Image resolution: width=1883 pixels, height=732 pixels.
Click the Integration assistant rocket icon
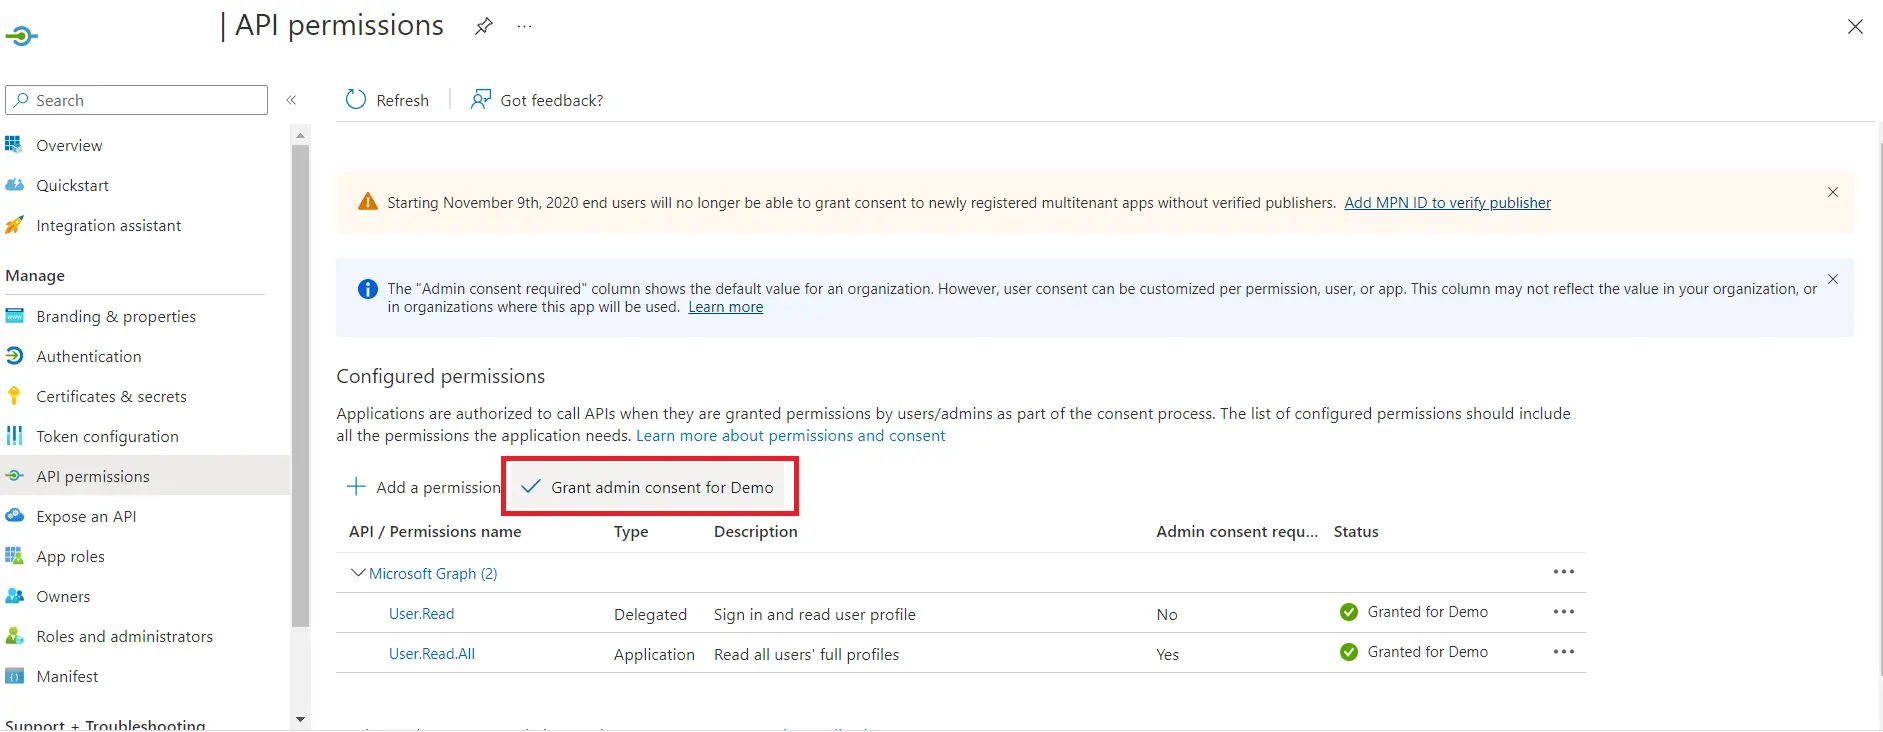(x=14, y=225)
